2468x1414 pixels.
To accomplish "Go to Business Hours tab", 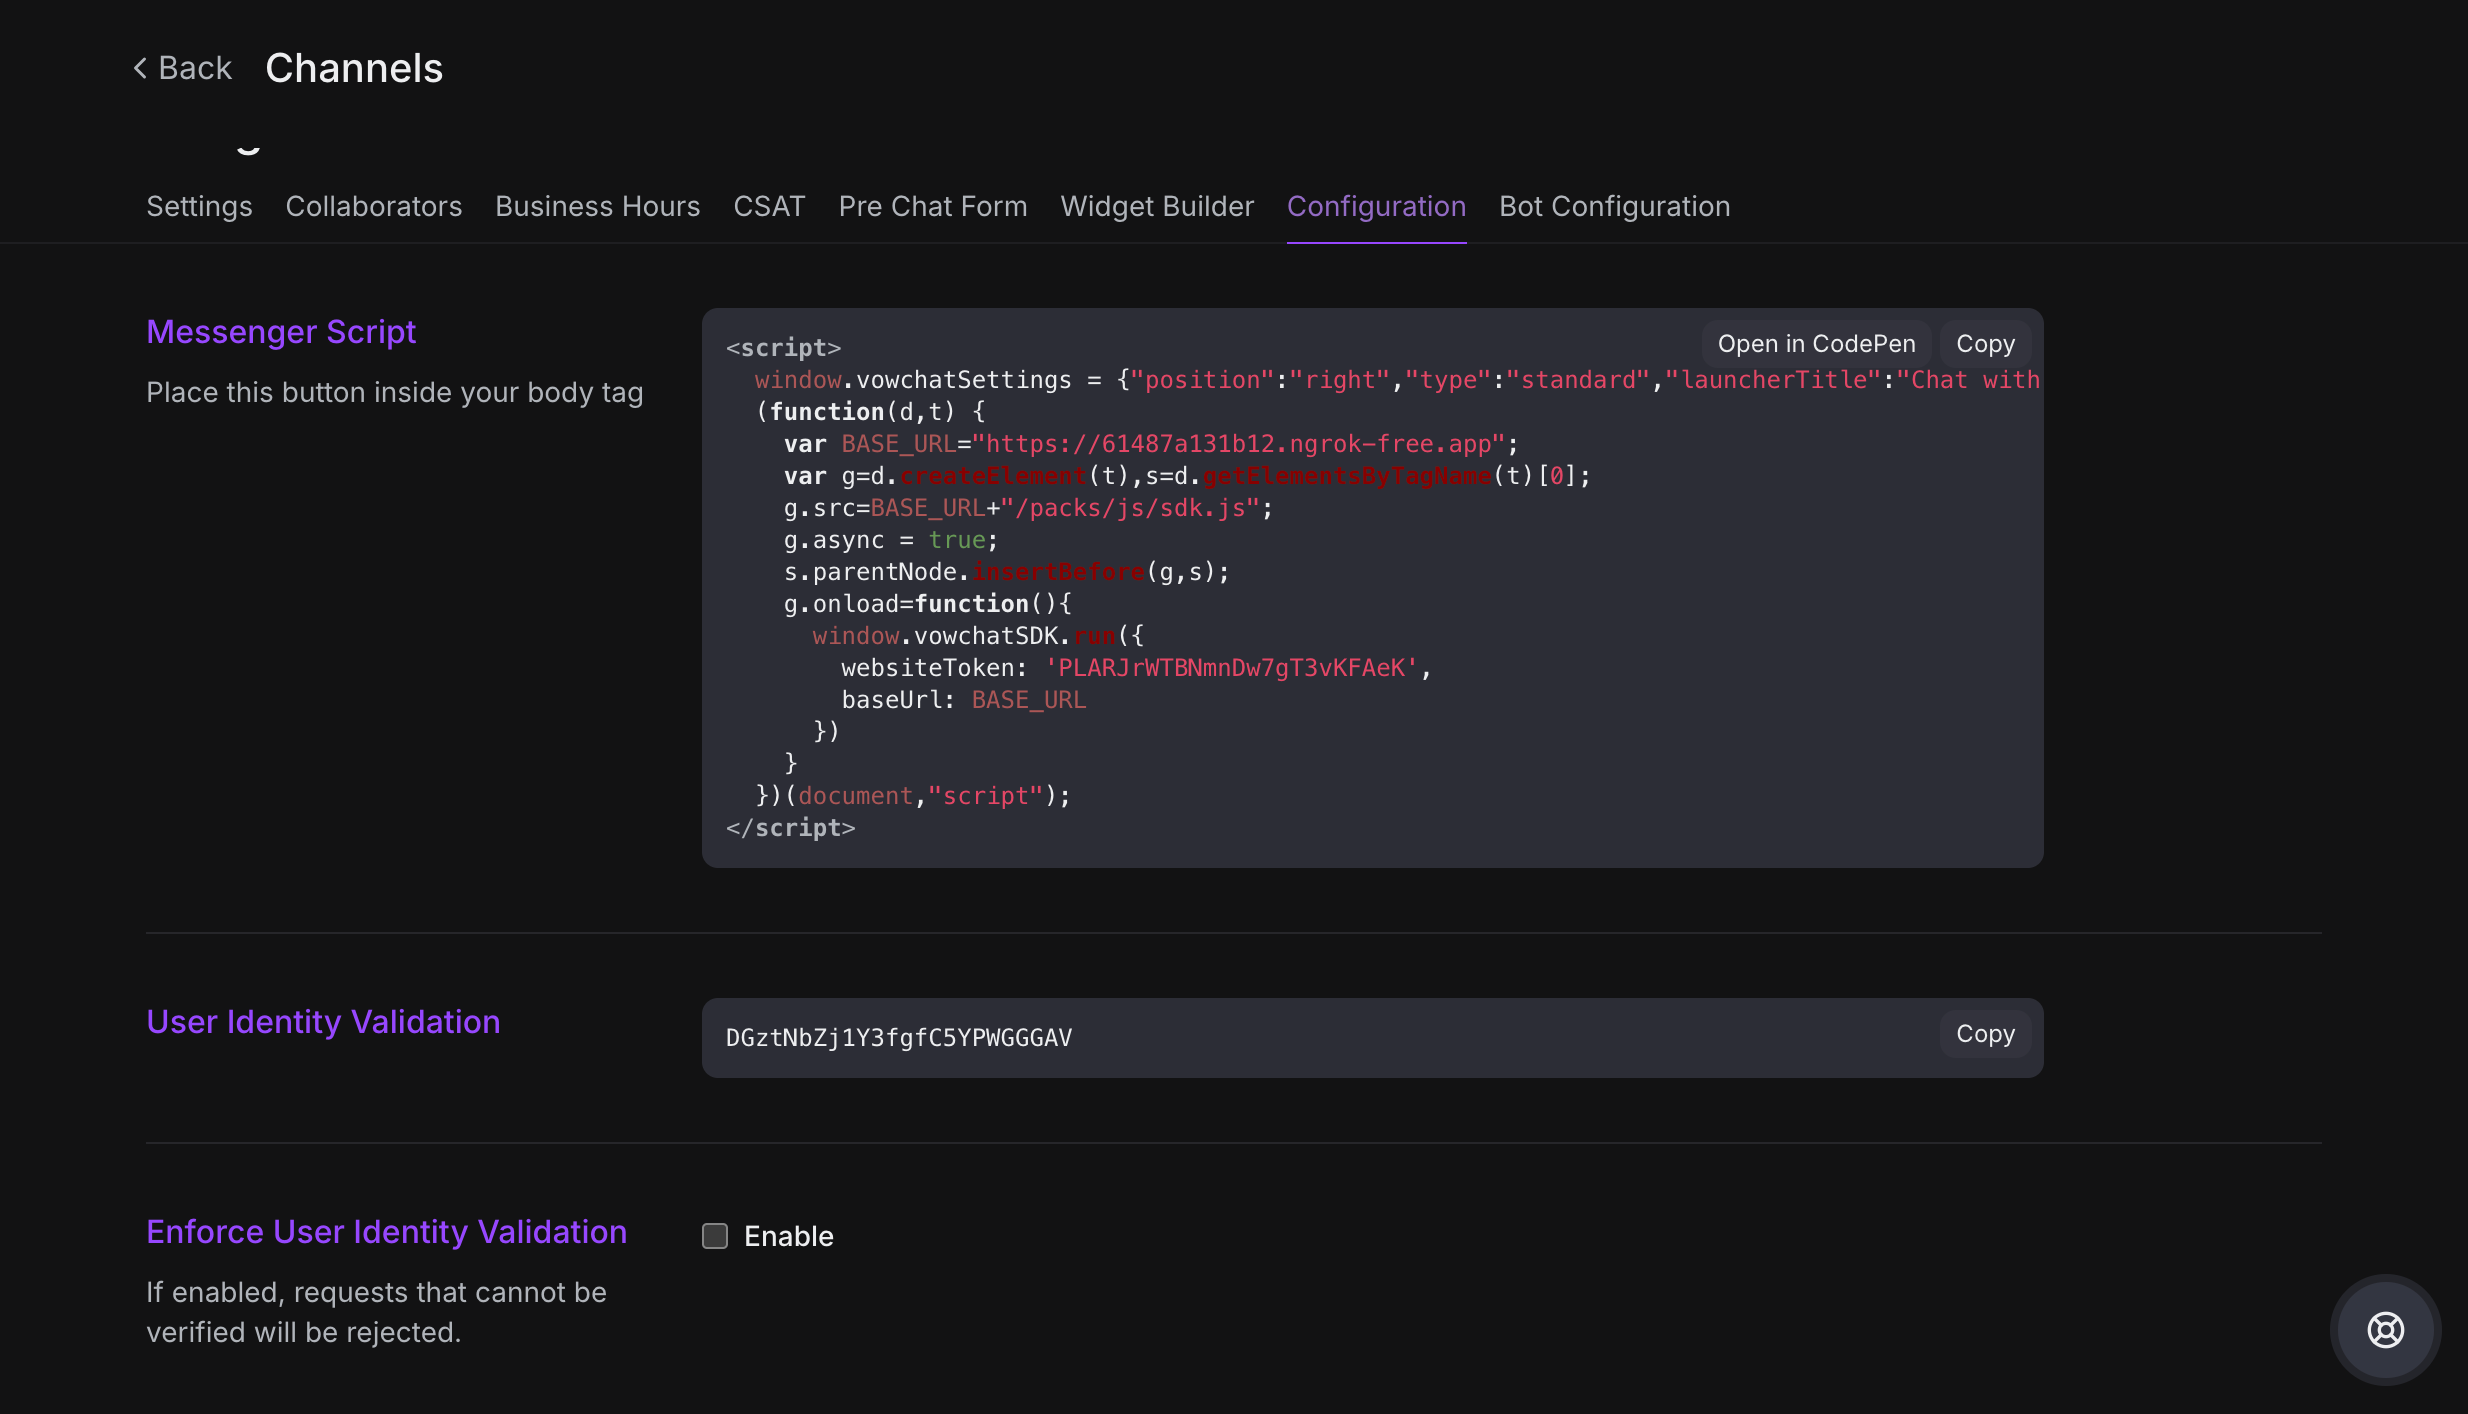I will pos(597,206).
